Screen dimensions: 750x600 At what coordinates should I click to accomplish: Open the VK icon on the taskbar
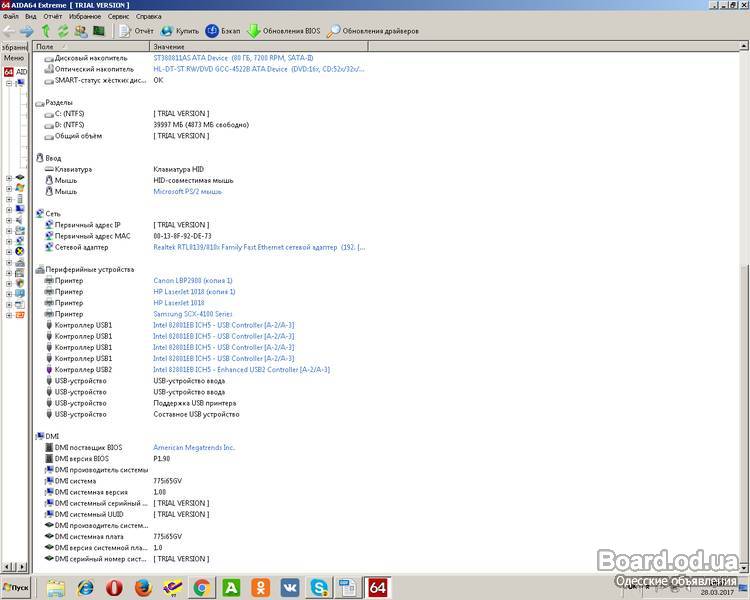(289, 588)
